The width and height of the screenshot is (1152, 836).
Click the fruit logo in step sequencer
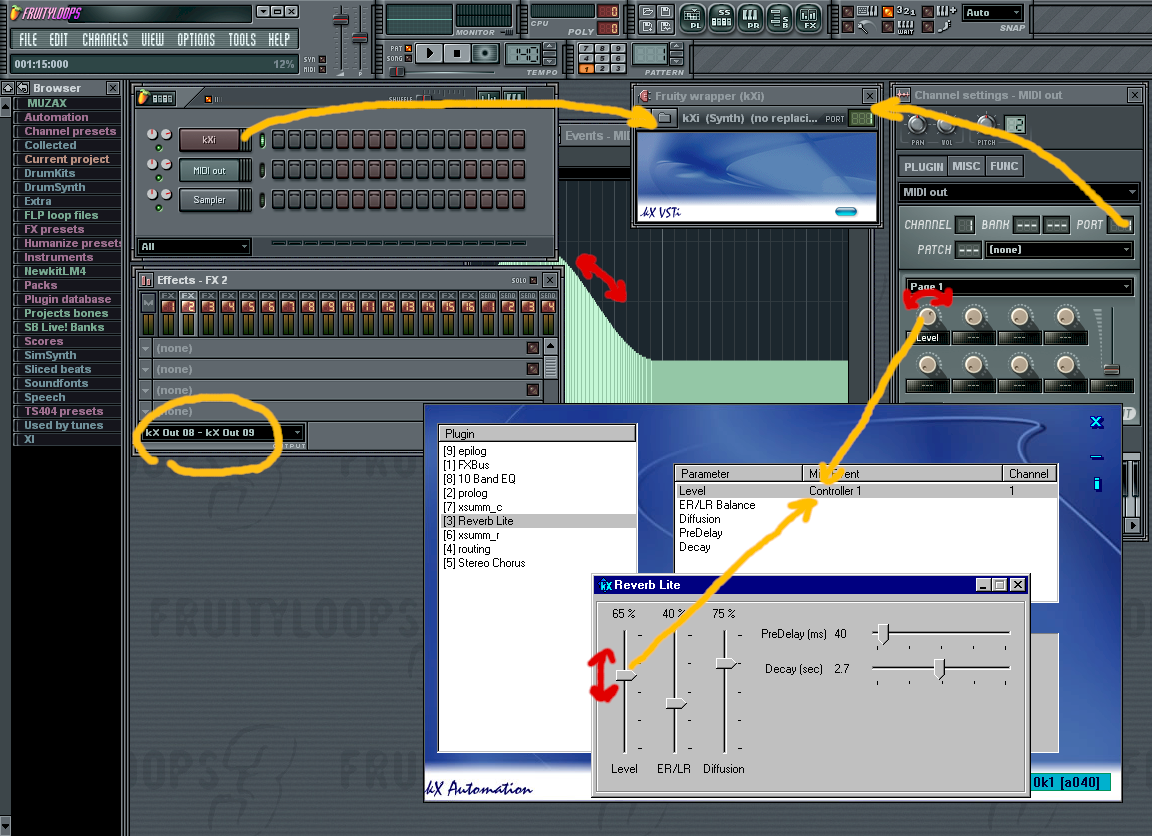coord(143,97)
